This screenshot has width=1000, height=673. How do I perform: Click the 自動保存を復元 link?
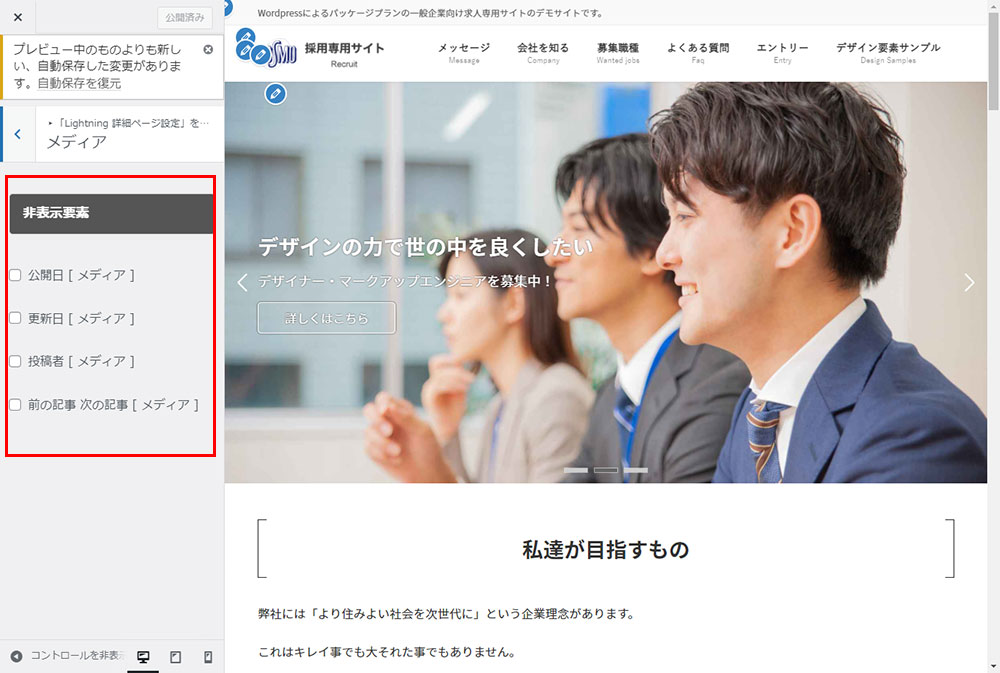click(79, 84)
